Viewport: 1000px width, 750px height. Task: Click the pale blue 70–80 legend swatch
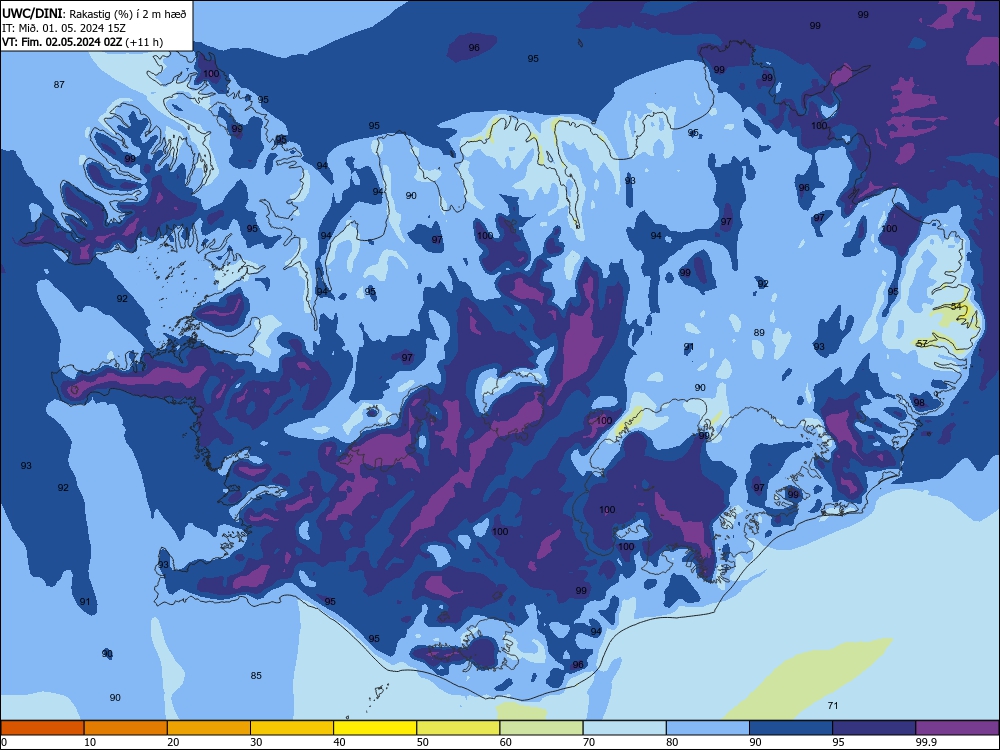coord(625,728)
